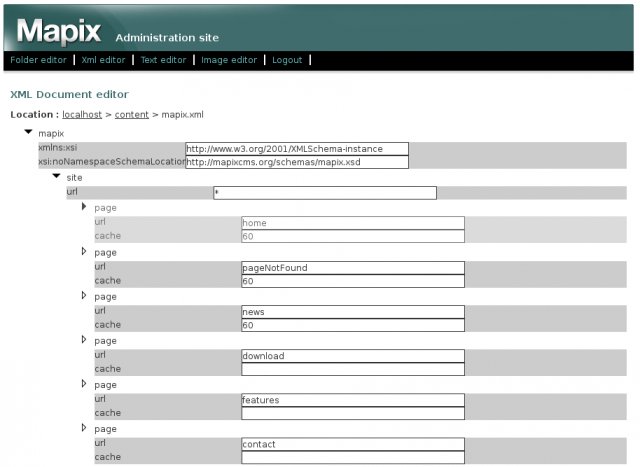
Task: Go to the Image editor
Action: point(229,60)
